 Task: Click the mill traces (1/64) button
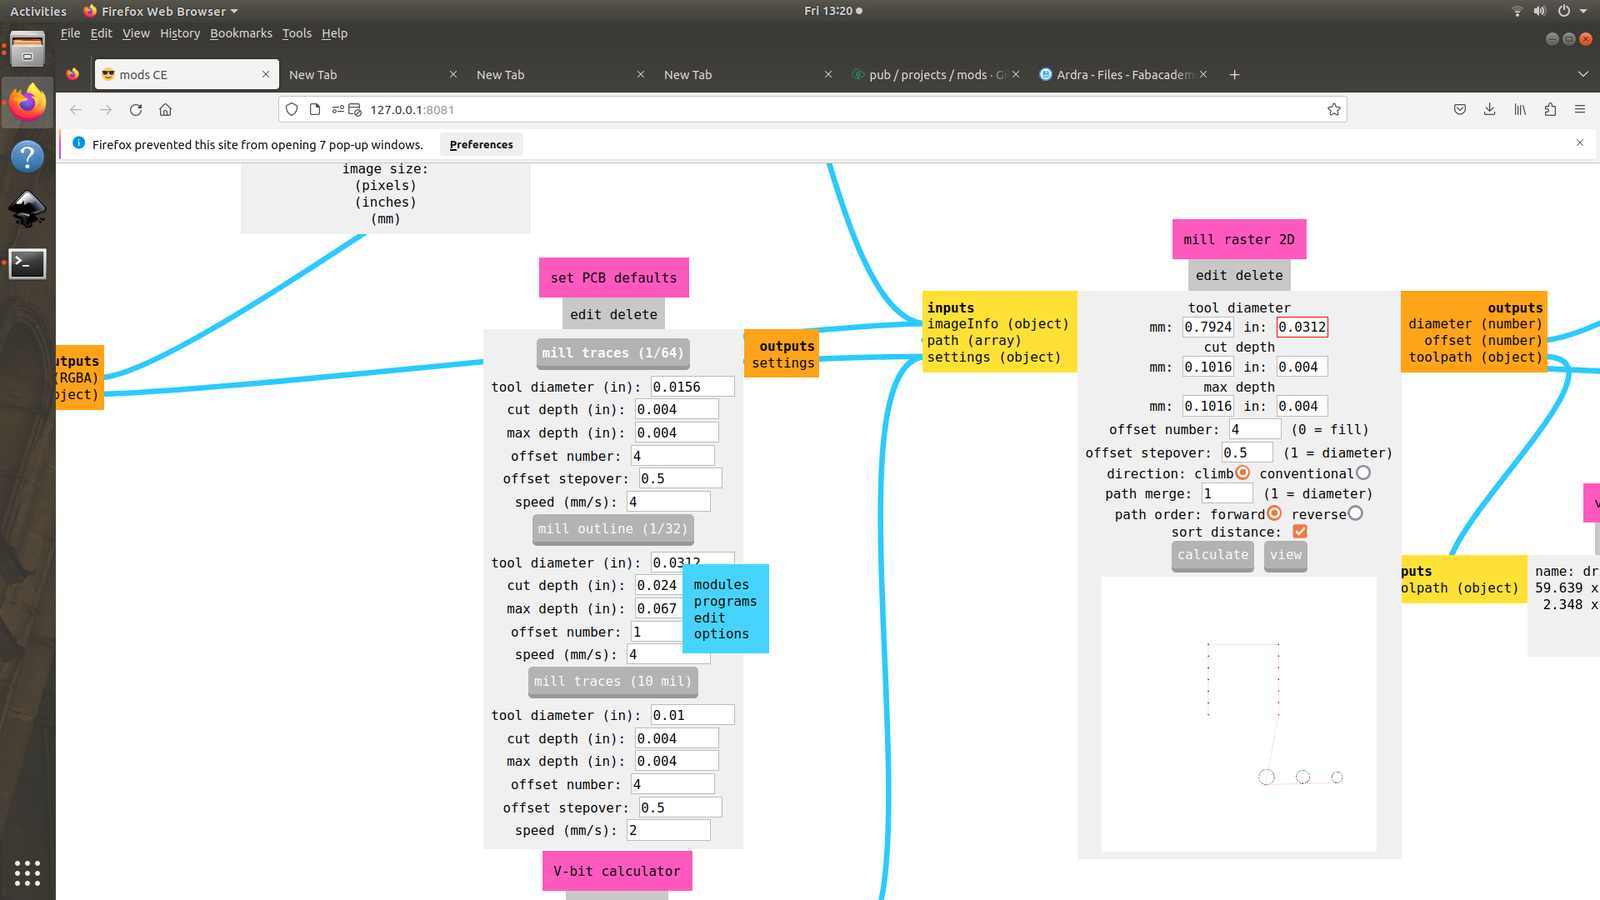[x=613, y=353]
